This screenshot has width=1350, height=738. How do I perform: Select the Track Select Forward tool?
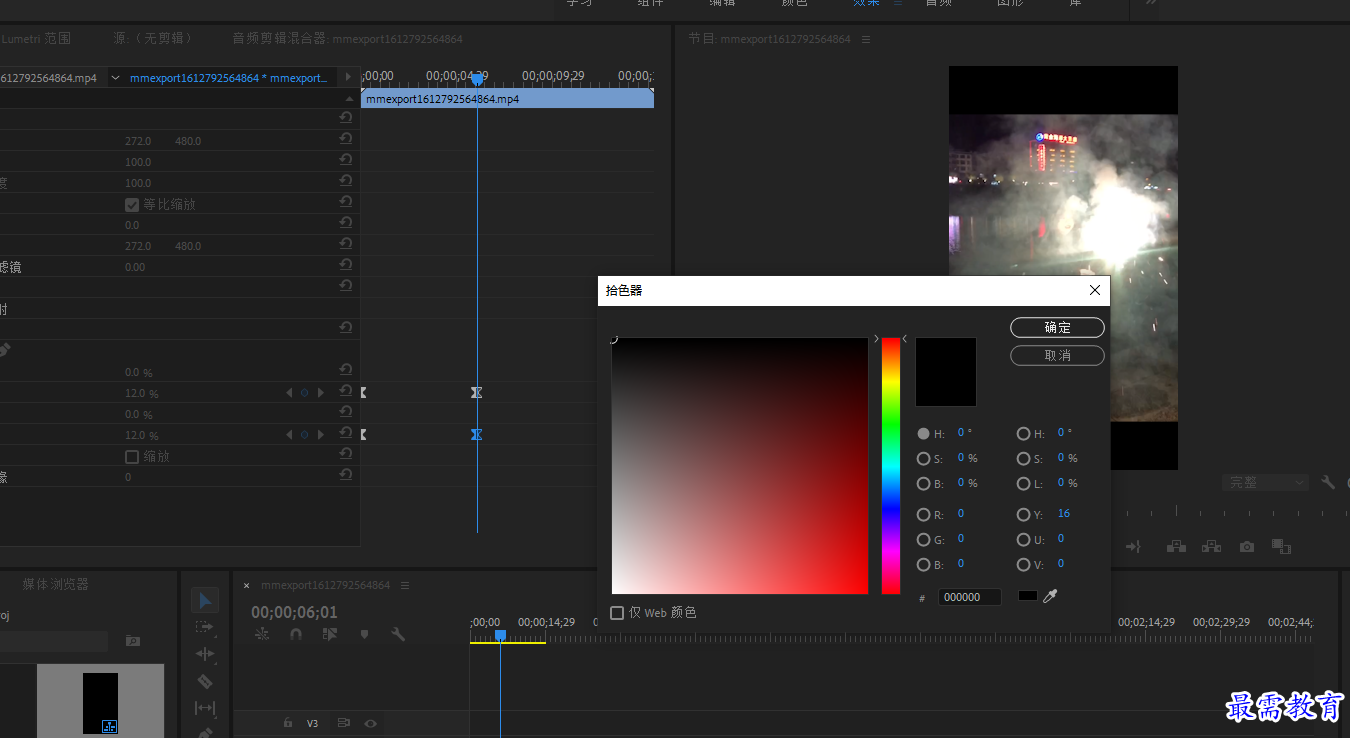tap(205, 627)
